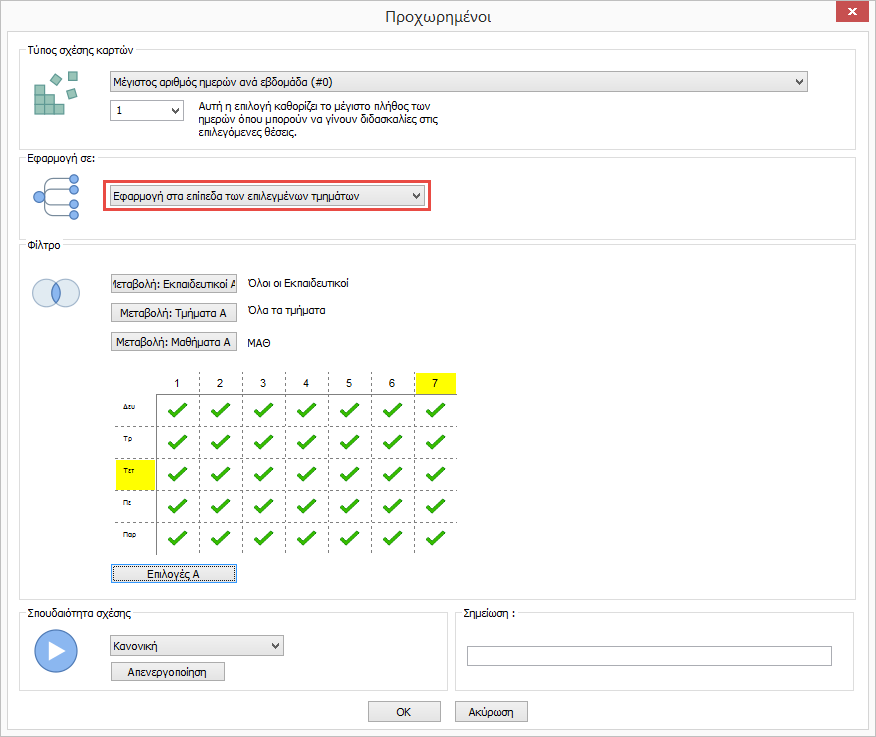Image resolution: width=876 pixels, height=737 pixels.
Task: Open the number dropdown showing 1
Action: tap(146, 110)
